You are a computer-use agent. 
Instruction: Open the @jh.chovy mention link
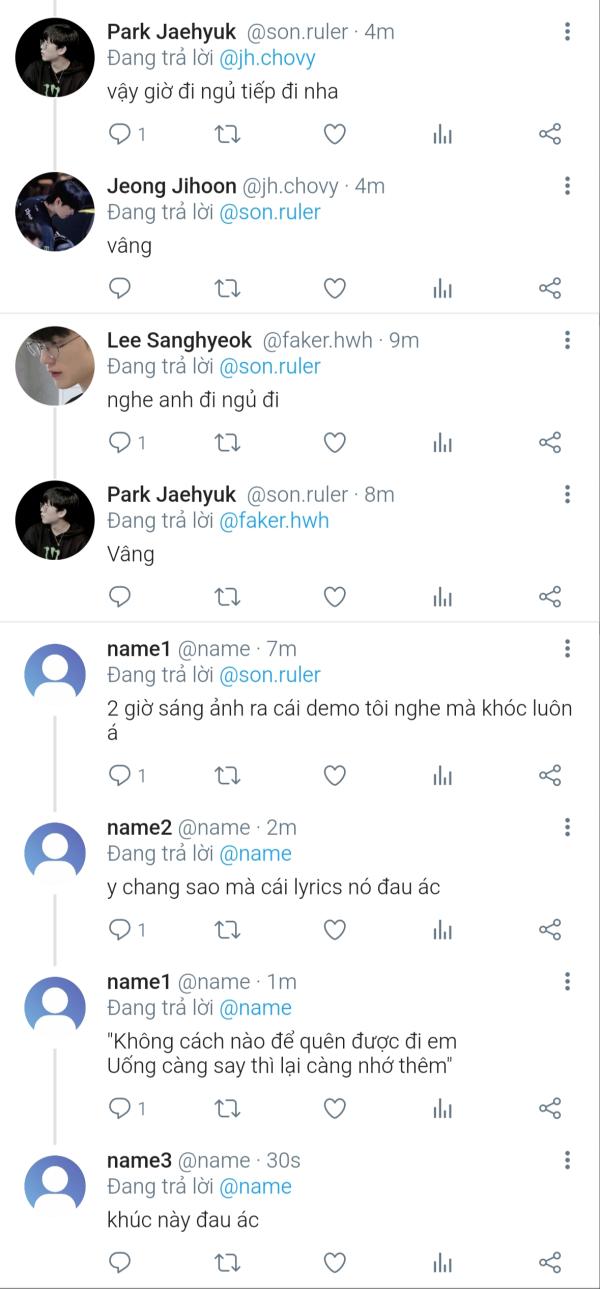pos(267,58)
